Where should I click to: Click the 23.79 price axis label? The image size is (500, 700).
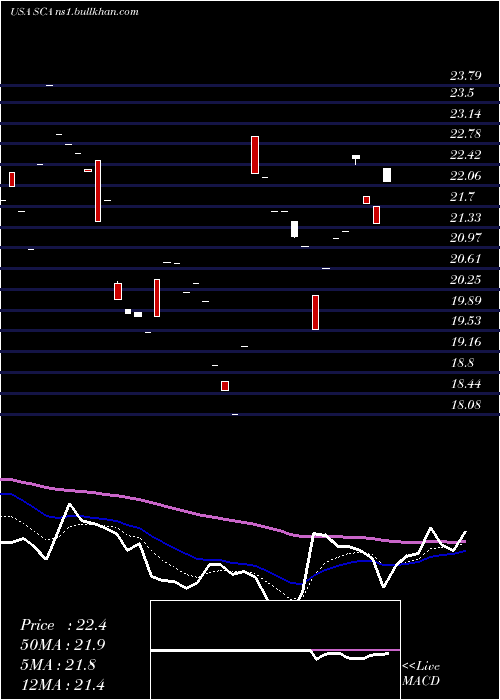(466, 75)
